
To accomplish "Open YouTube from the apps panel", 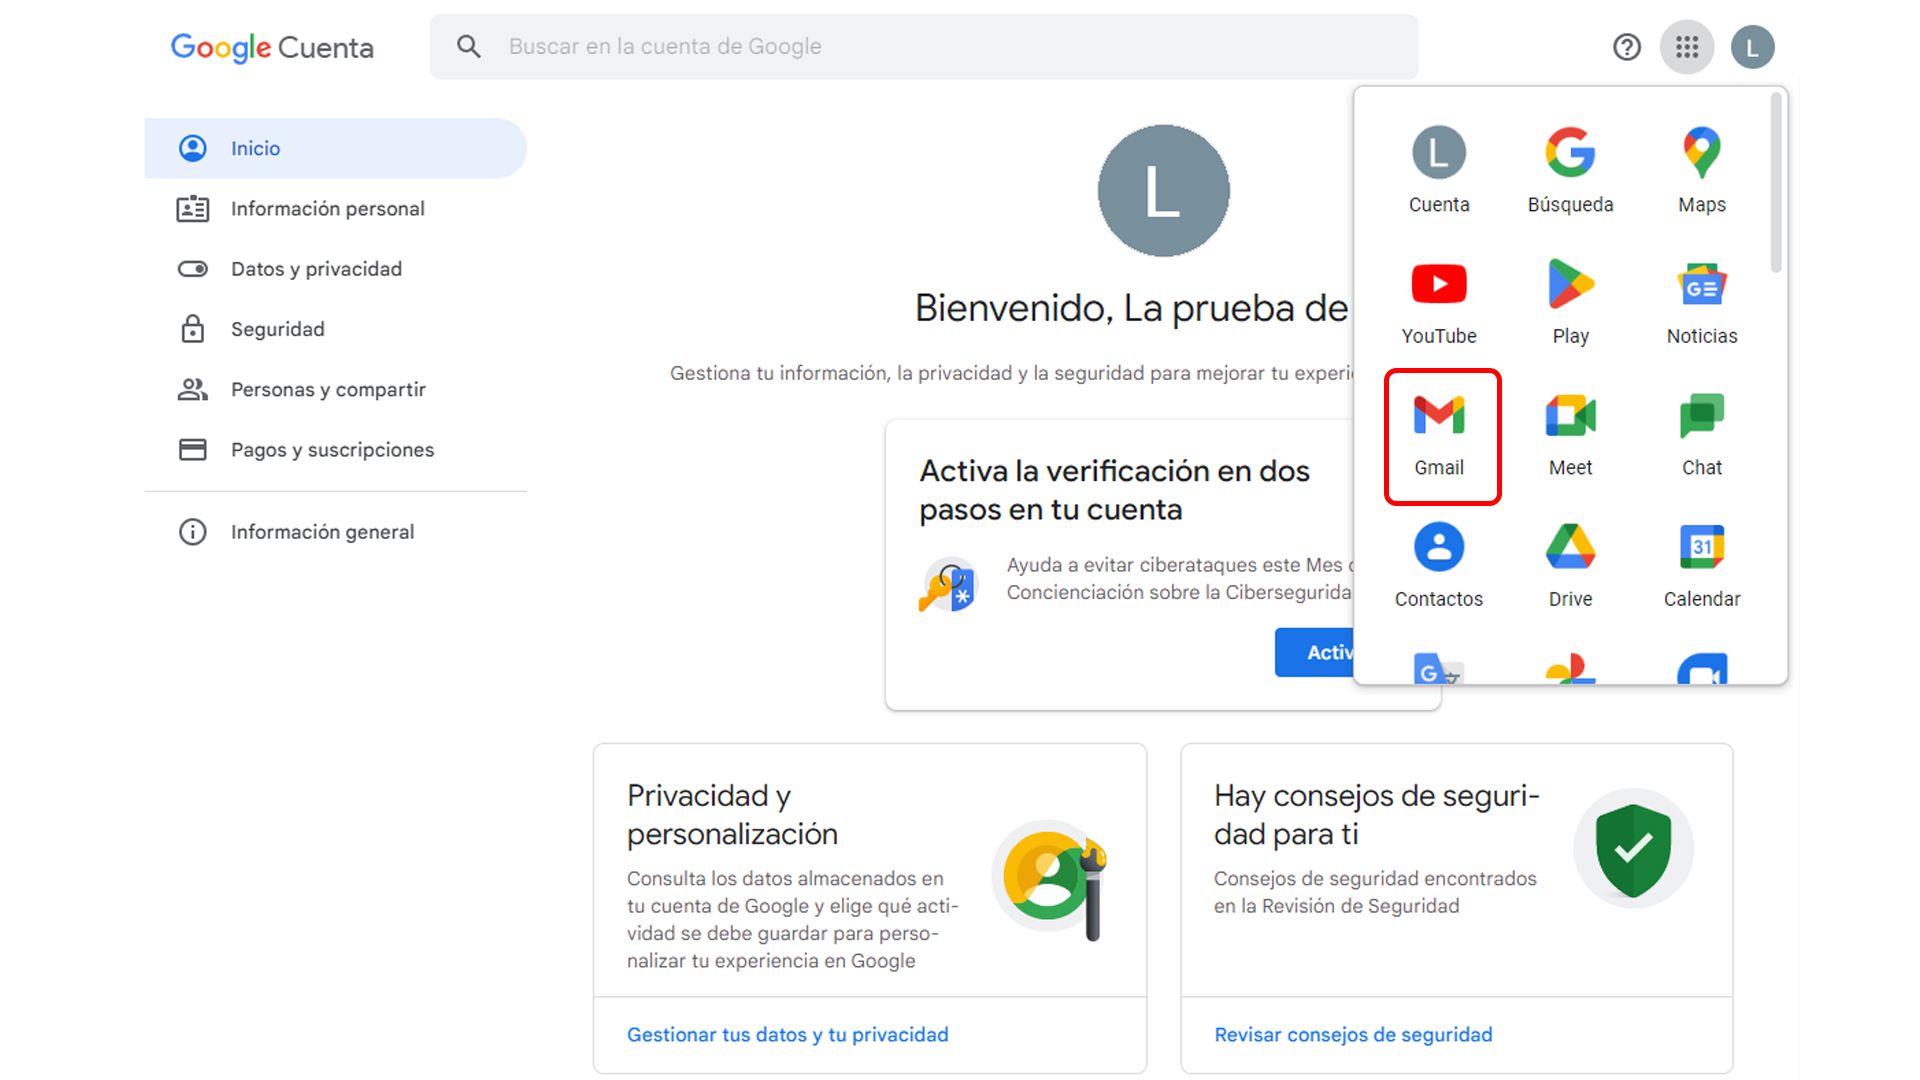I will (x=1438, y=300).
